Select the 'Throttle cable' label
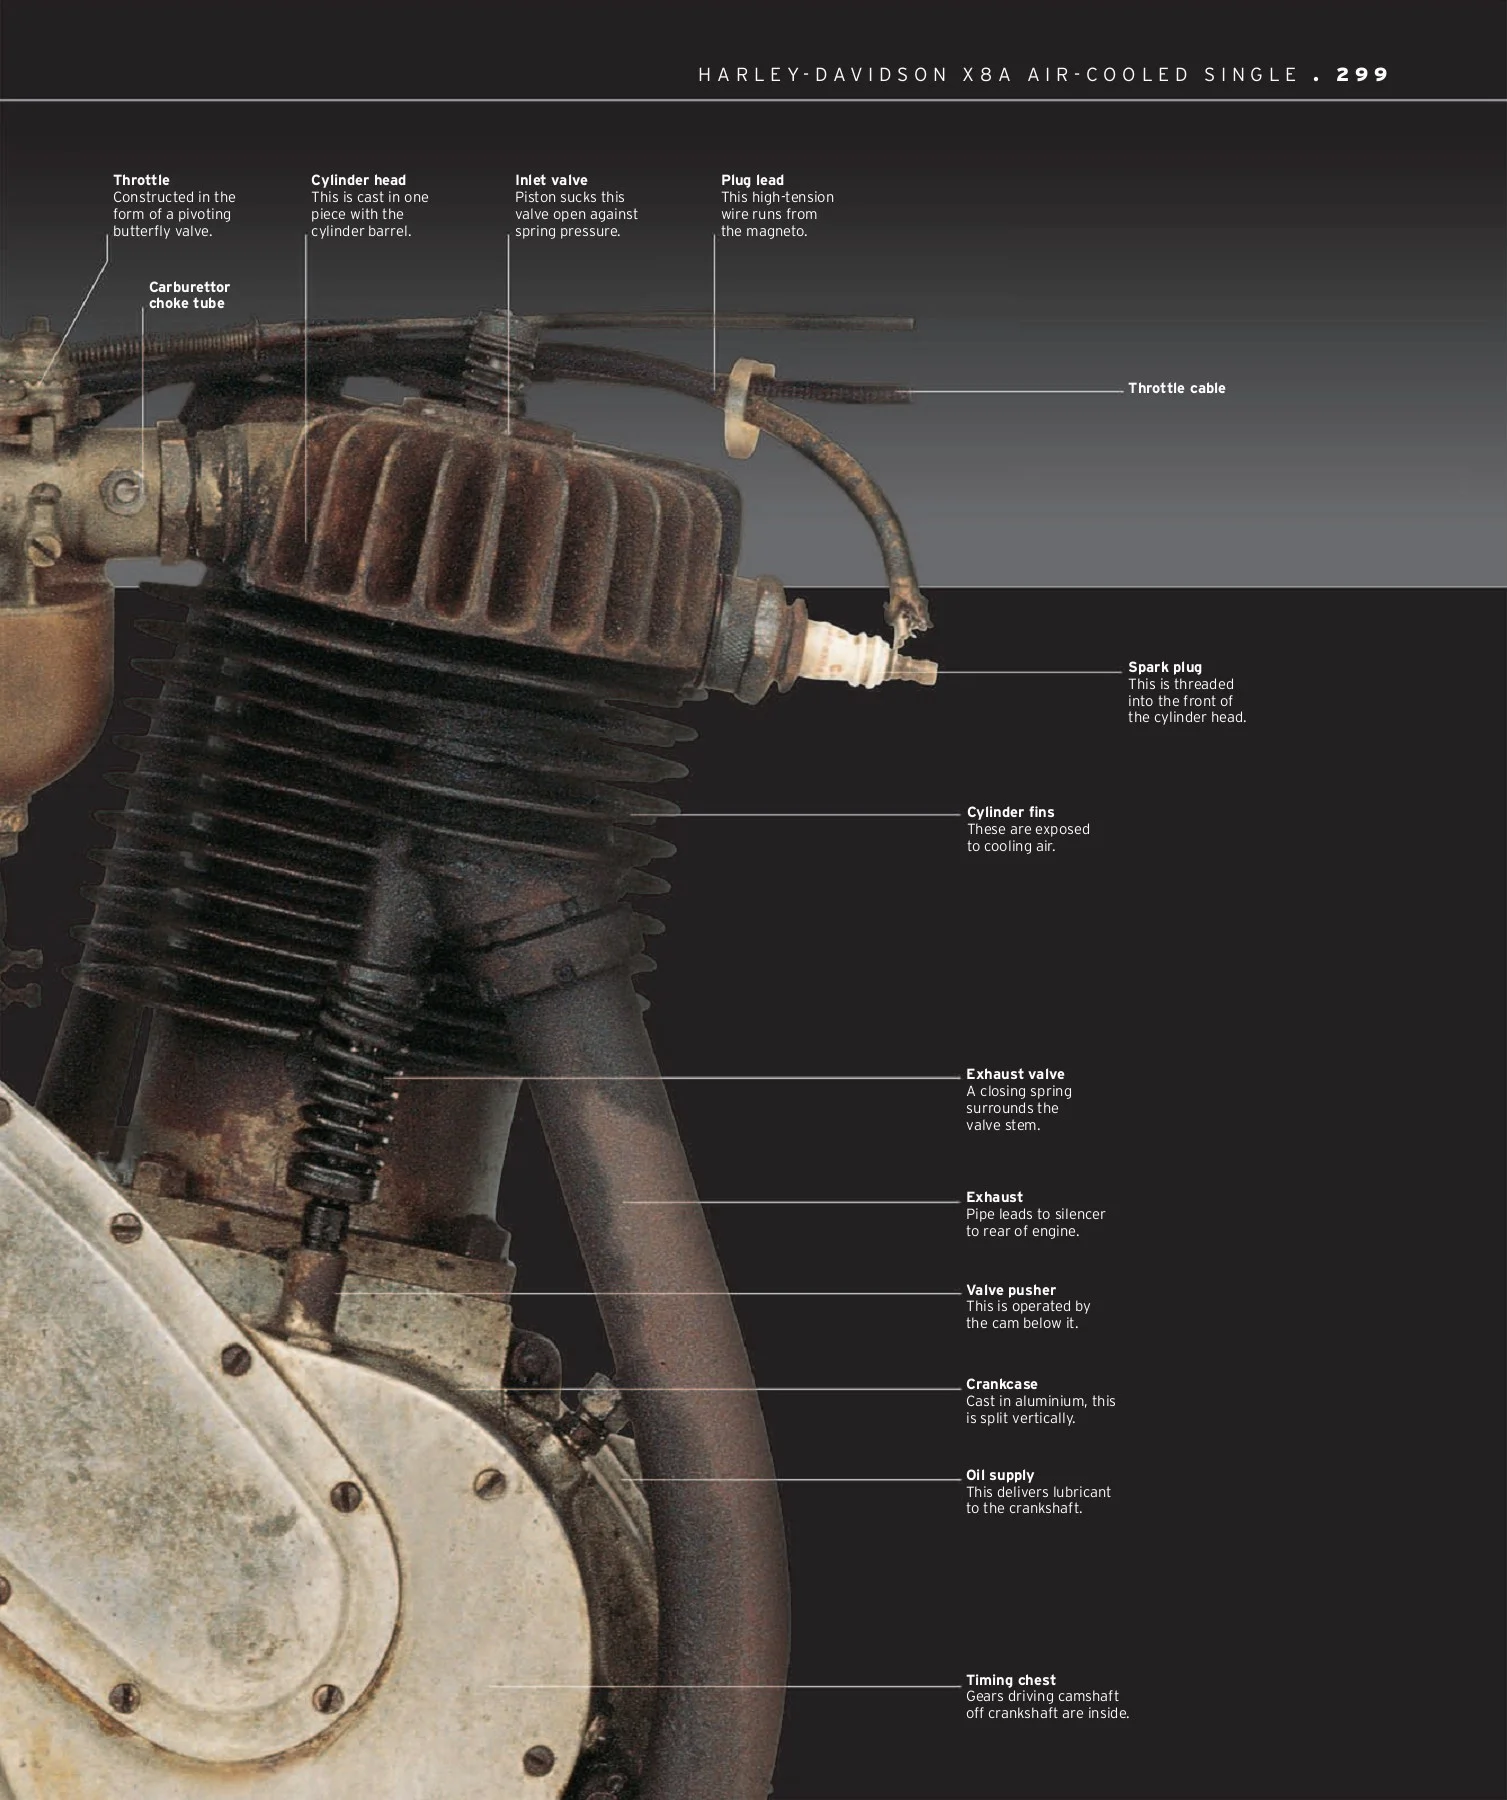This screenshot has width=1507, height=1800. (x=1176, y=388)
